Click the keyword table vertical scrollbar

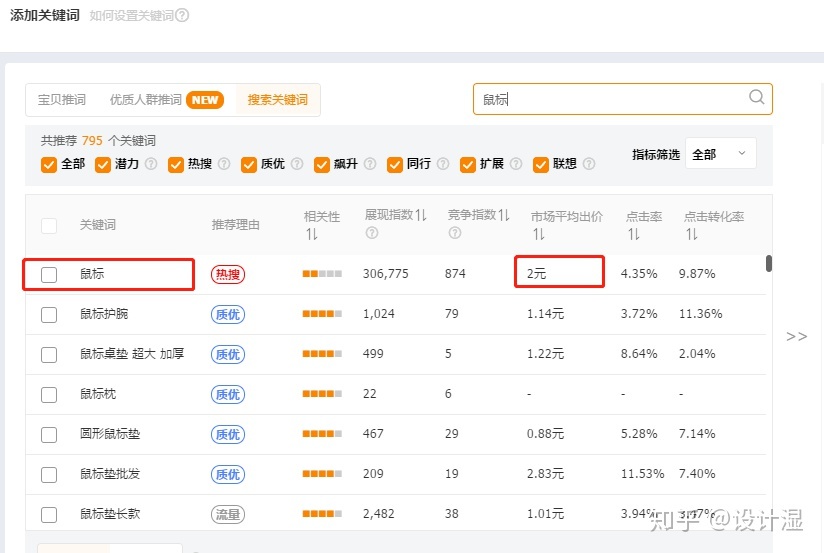pos(769,263)
